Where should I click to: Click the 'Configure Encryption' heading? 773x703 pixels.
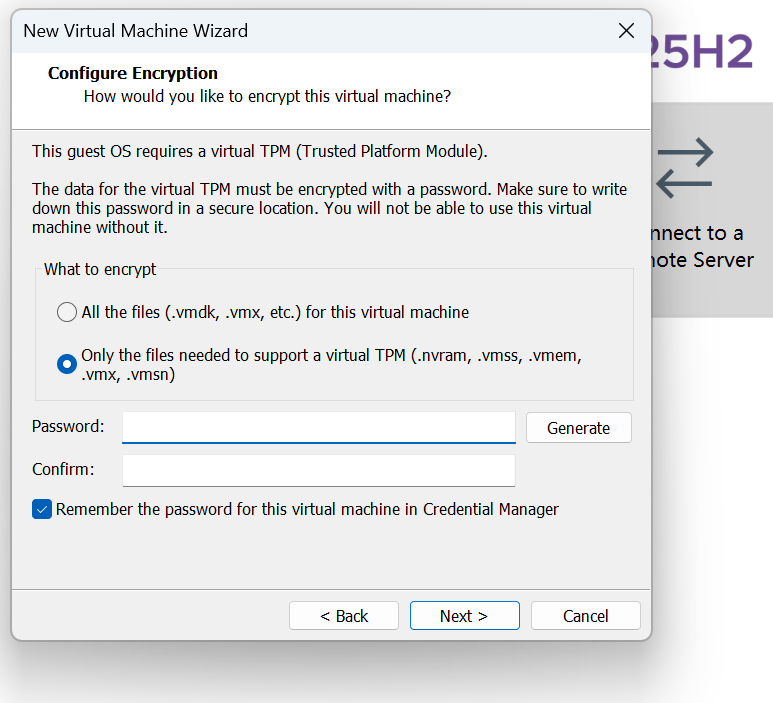click(x=133, y=73)
